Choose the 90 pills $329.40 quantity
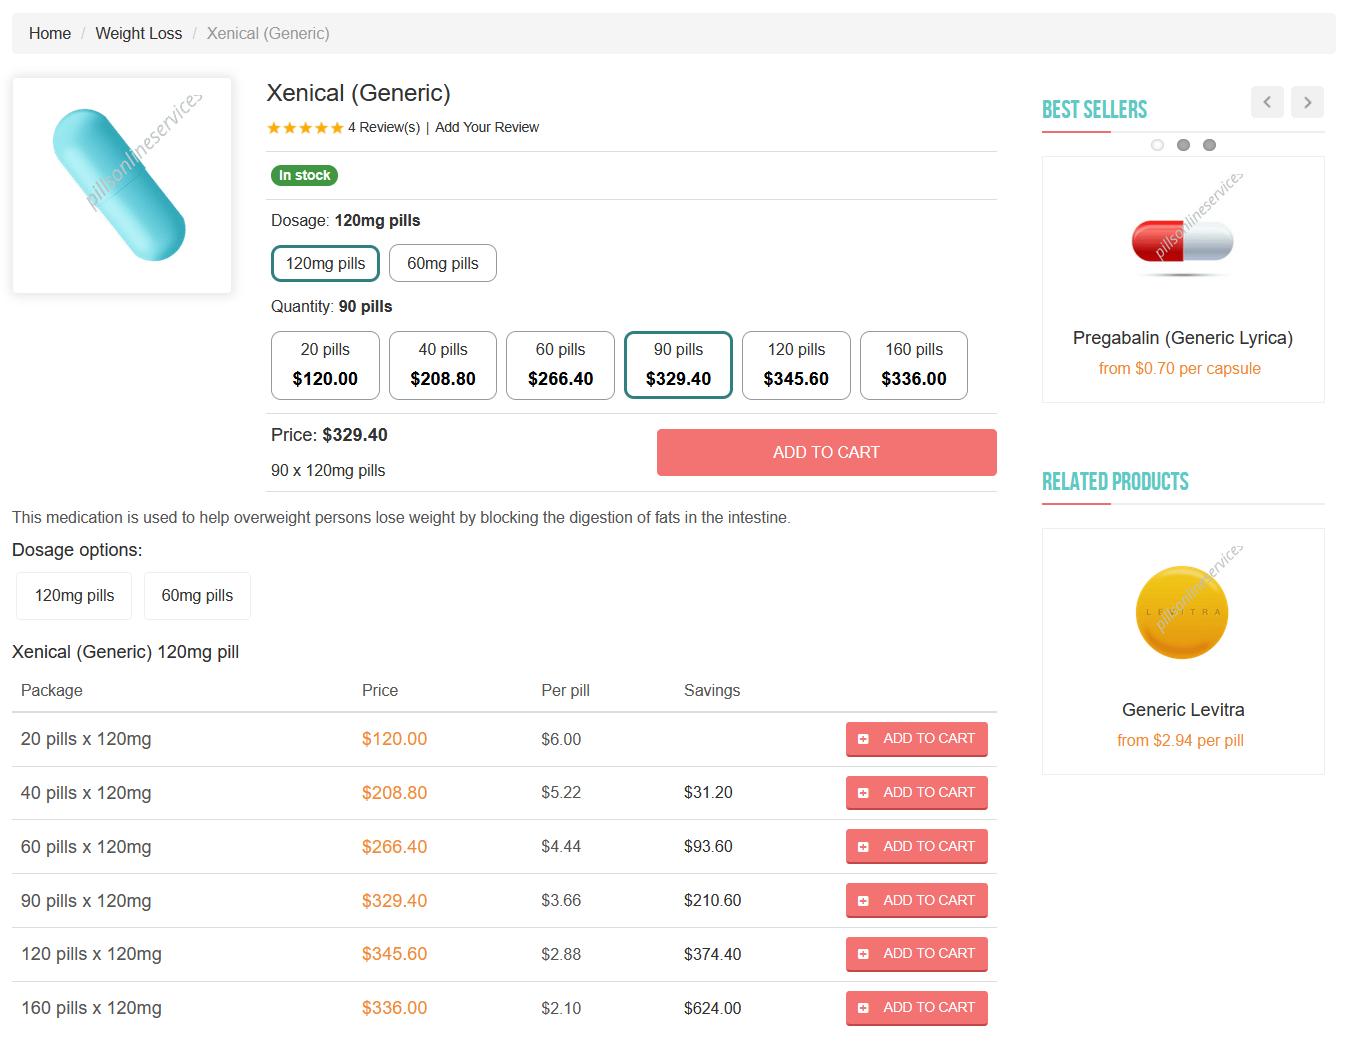This screenshot has height=1054, width=1351. pyautogui.click(x=679, y=365)
